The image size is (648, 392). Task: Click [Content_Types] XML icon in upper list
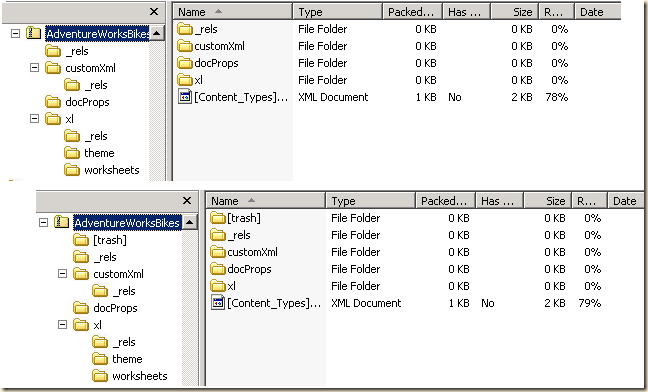185,97
